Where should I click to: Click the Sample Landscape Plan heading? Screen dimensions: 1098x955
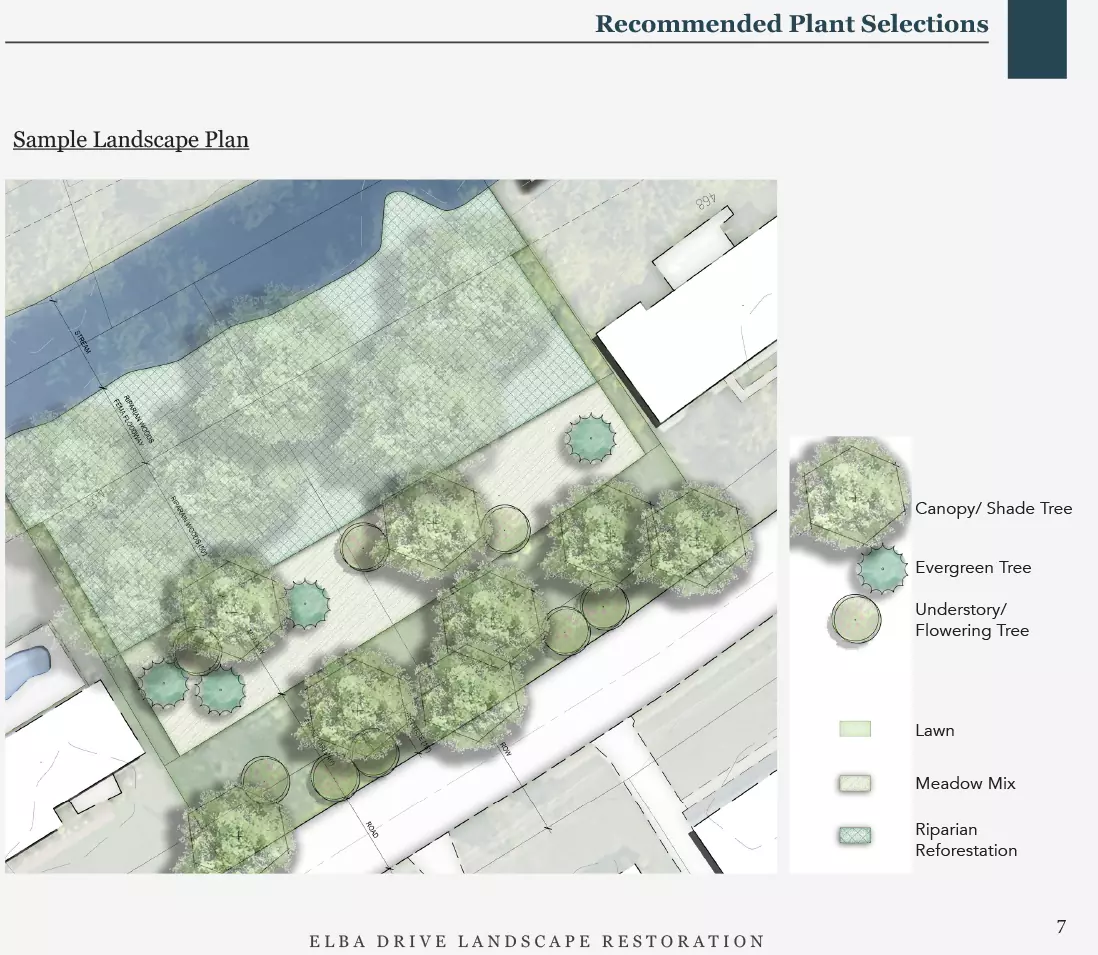tap(131, 139)
